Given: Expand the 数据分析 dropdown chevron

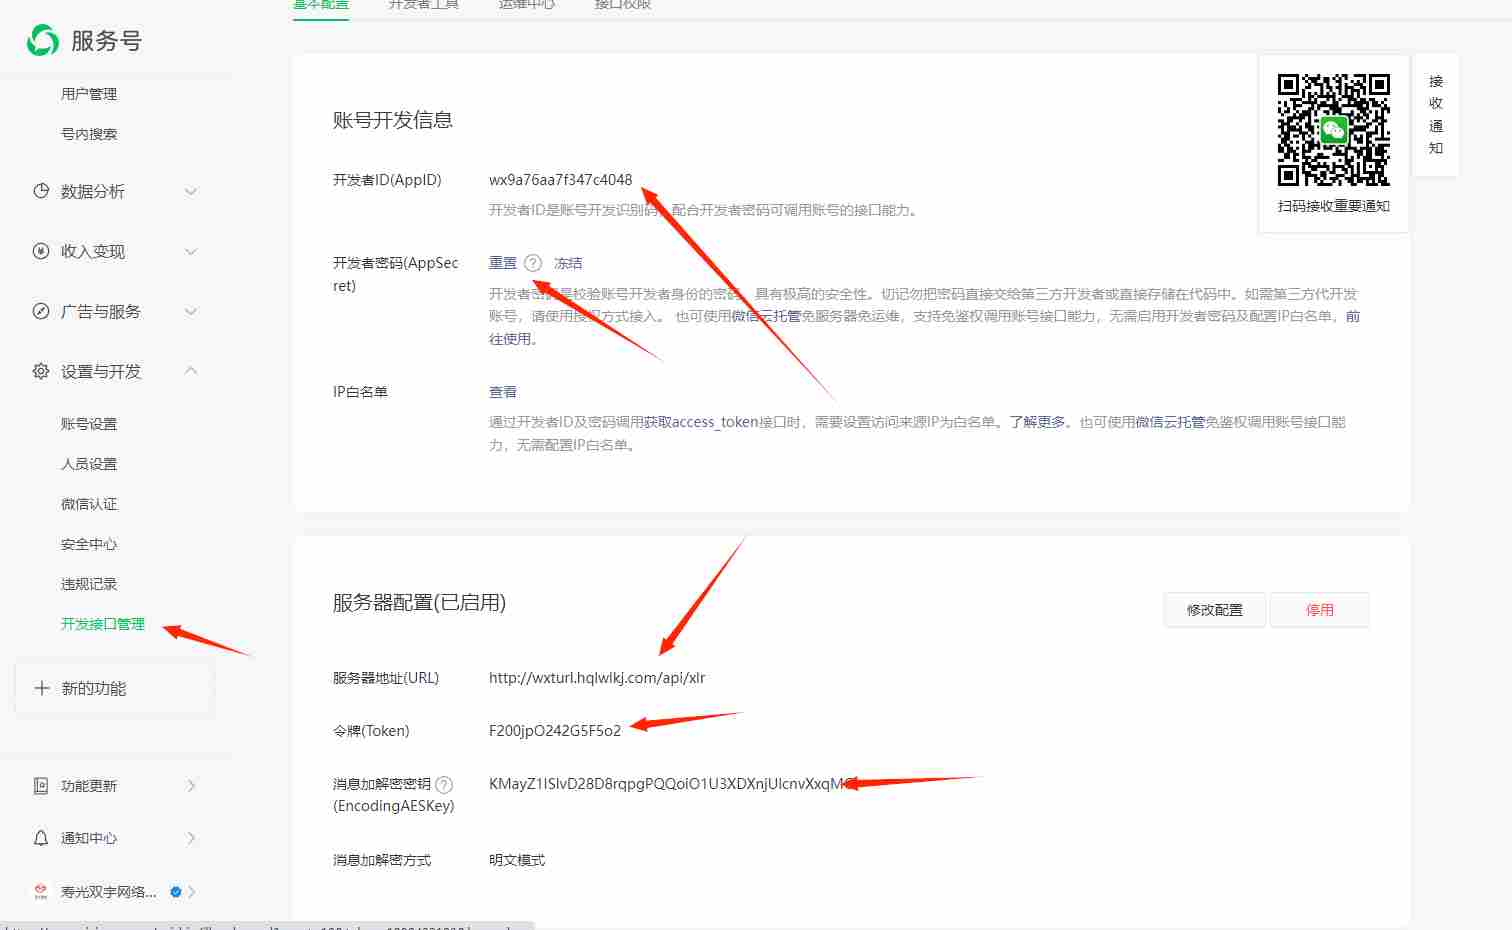Looking at the screenshot, I should [x=191, y=191].
